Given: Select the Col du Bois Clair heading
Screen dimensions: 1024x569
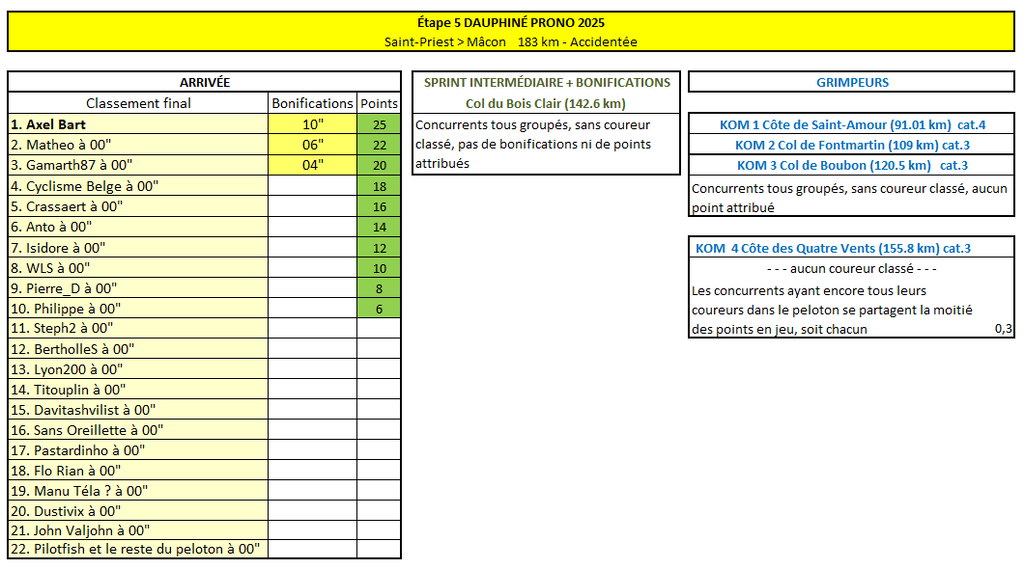Looking at the screenshot, I should (x=546, y=103).
